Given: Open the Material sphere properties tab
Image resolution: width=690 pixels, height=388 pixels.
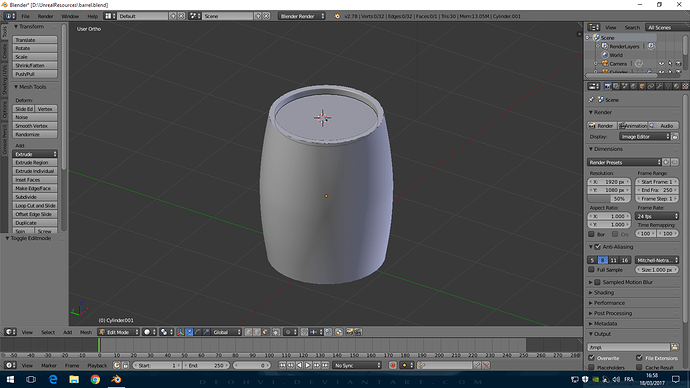Looking at the screenshot, I should coord(676,86).
